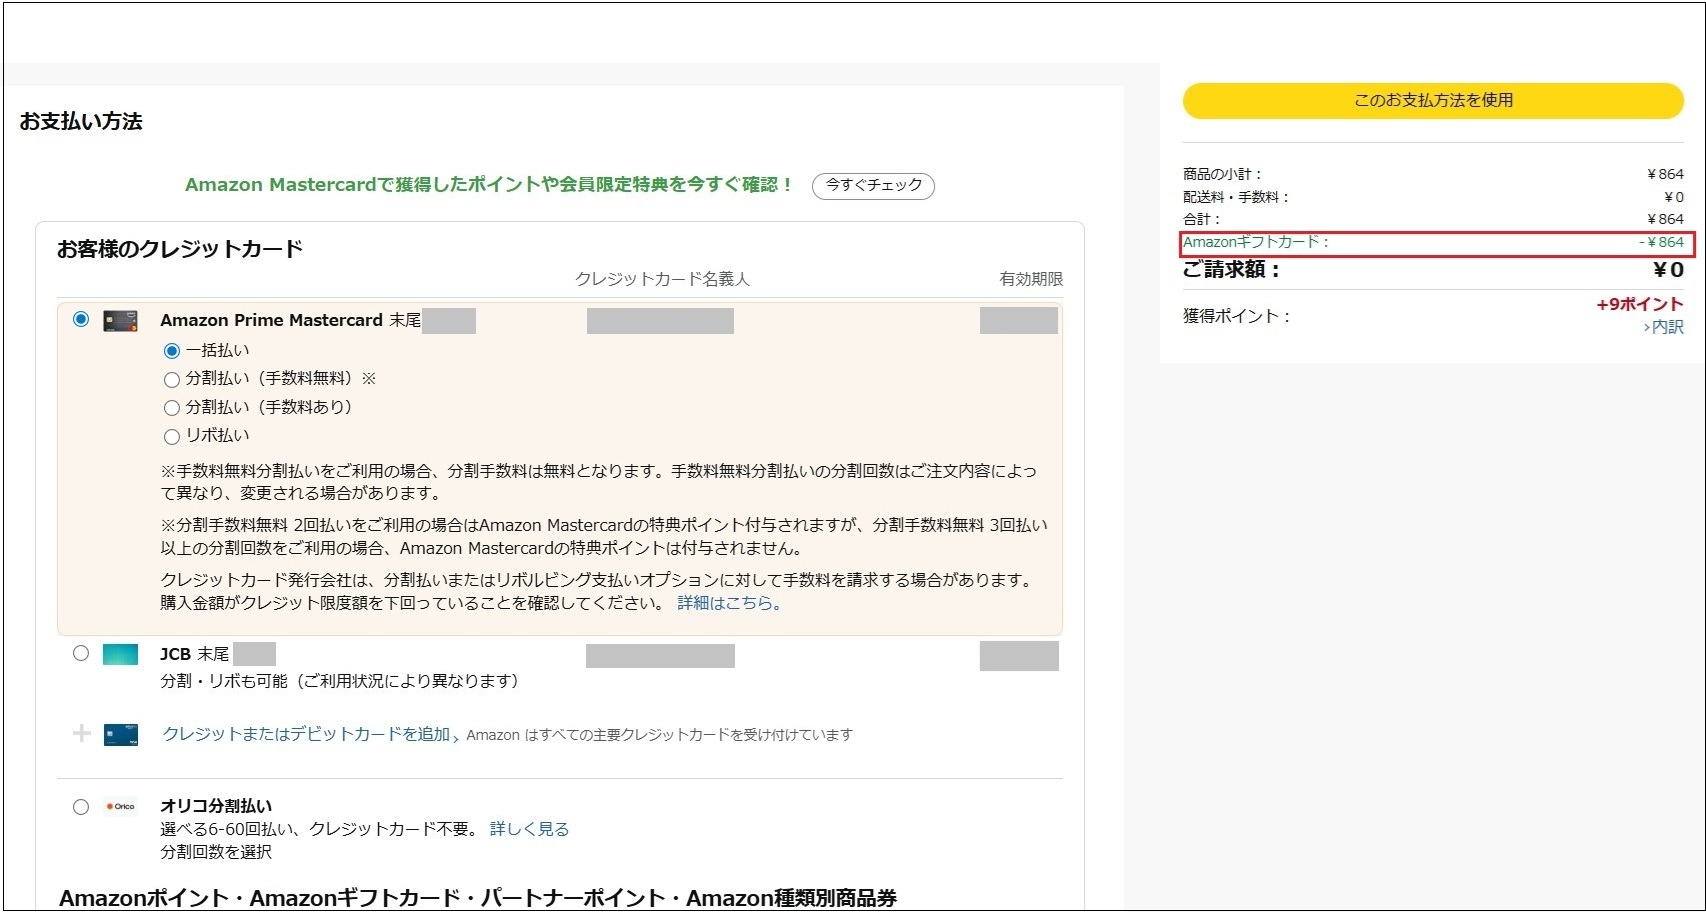This screenshot has height=912, width=1706.
Task: Select the JCB card radio button
Action: coord(81,654)
